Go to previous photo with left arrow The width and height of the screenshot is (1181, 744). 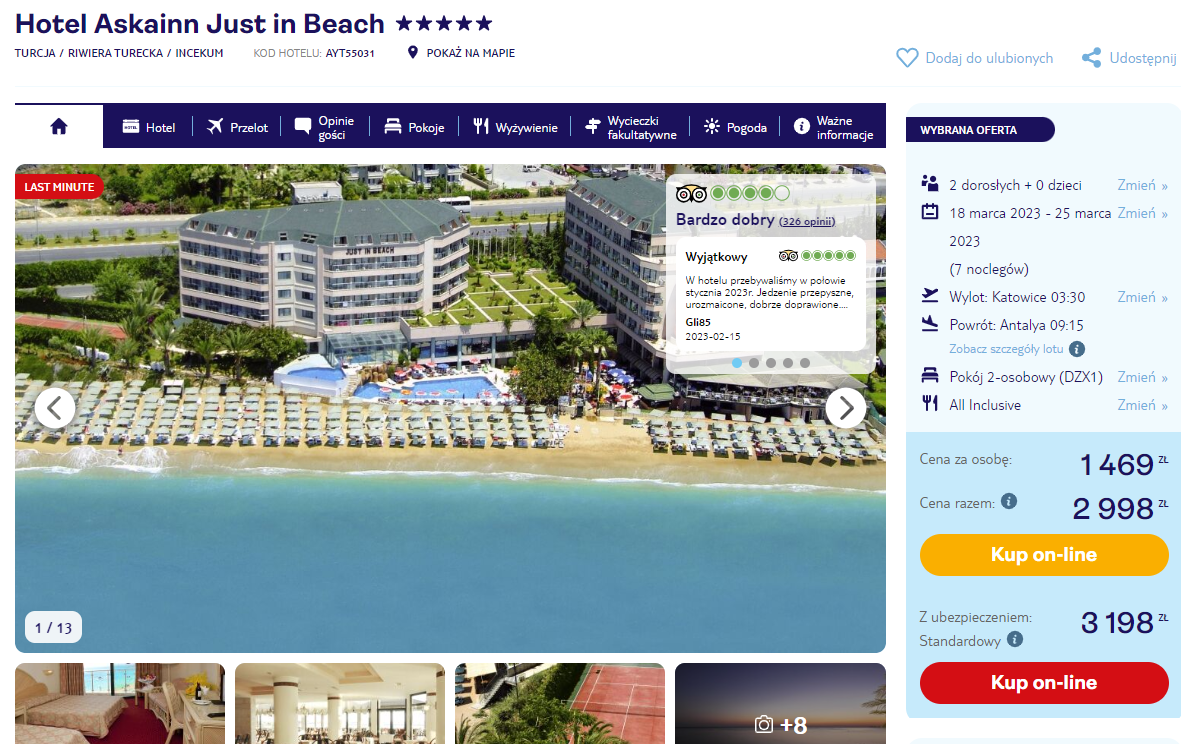pos(55,408)
